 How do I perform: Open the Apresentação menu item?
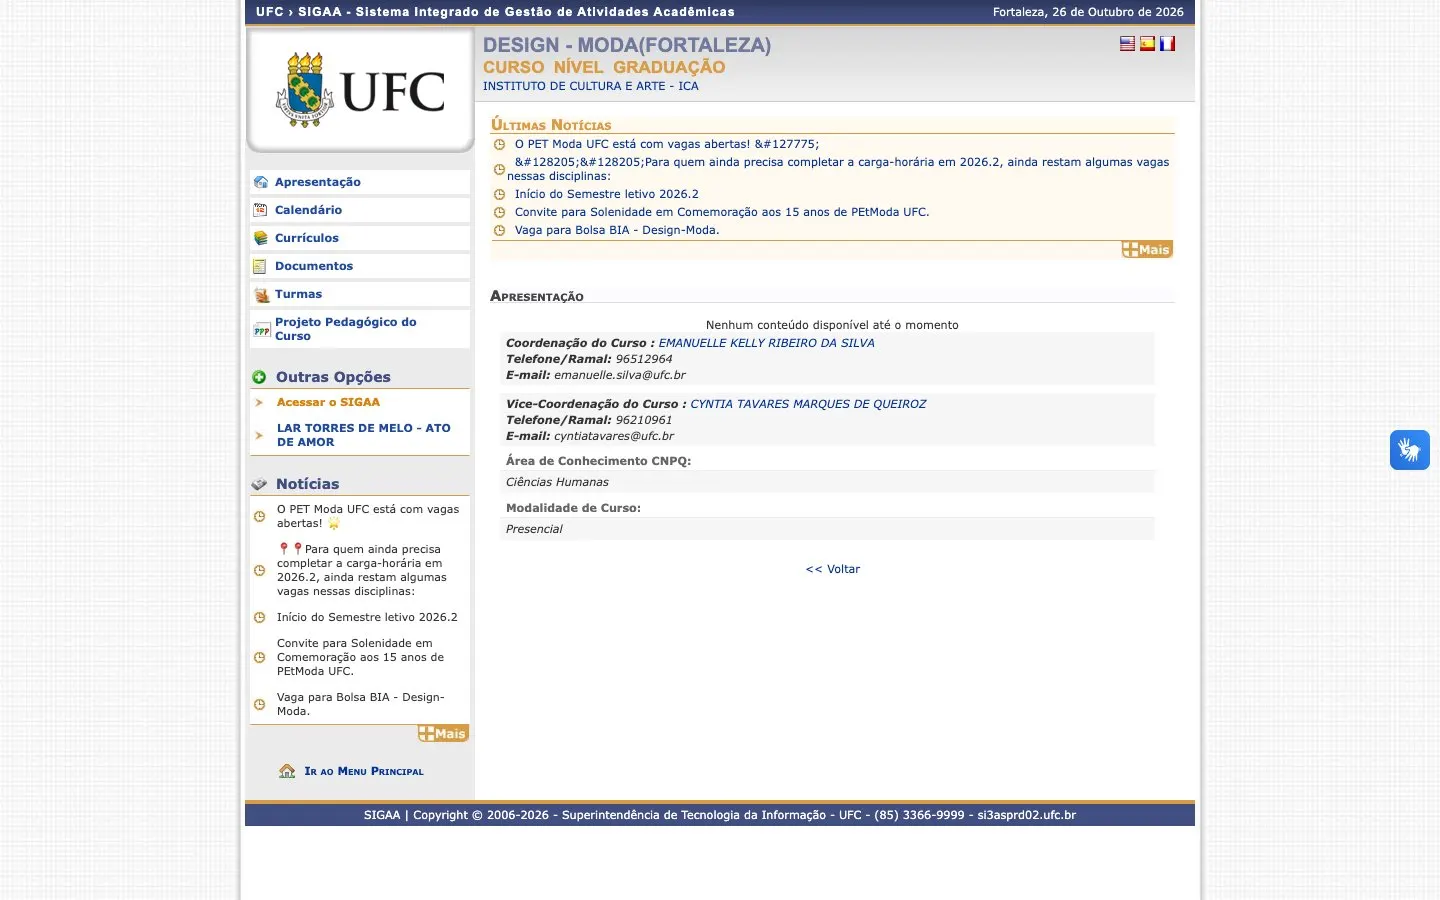coord(318,182)
